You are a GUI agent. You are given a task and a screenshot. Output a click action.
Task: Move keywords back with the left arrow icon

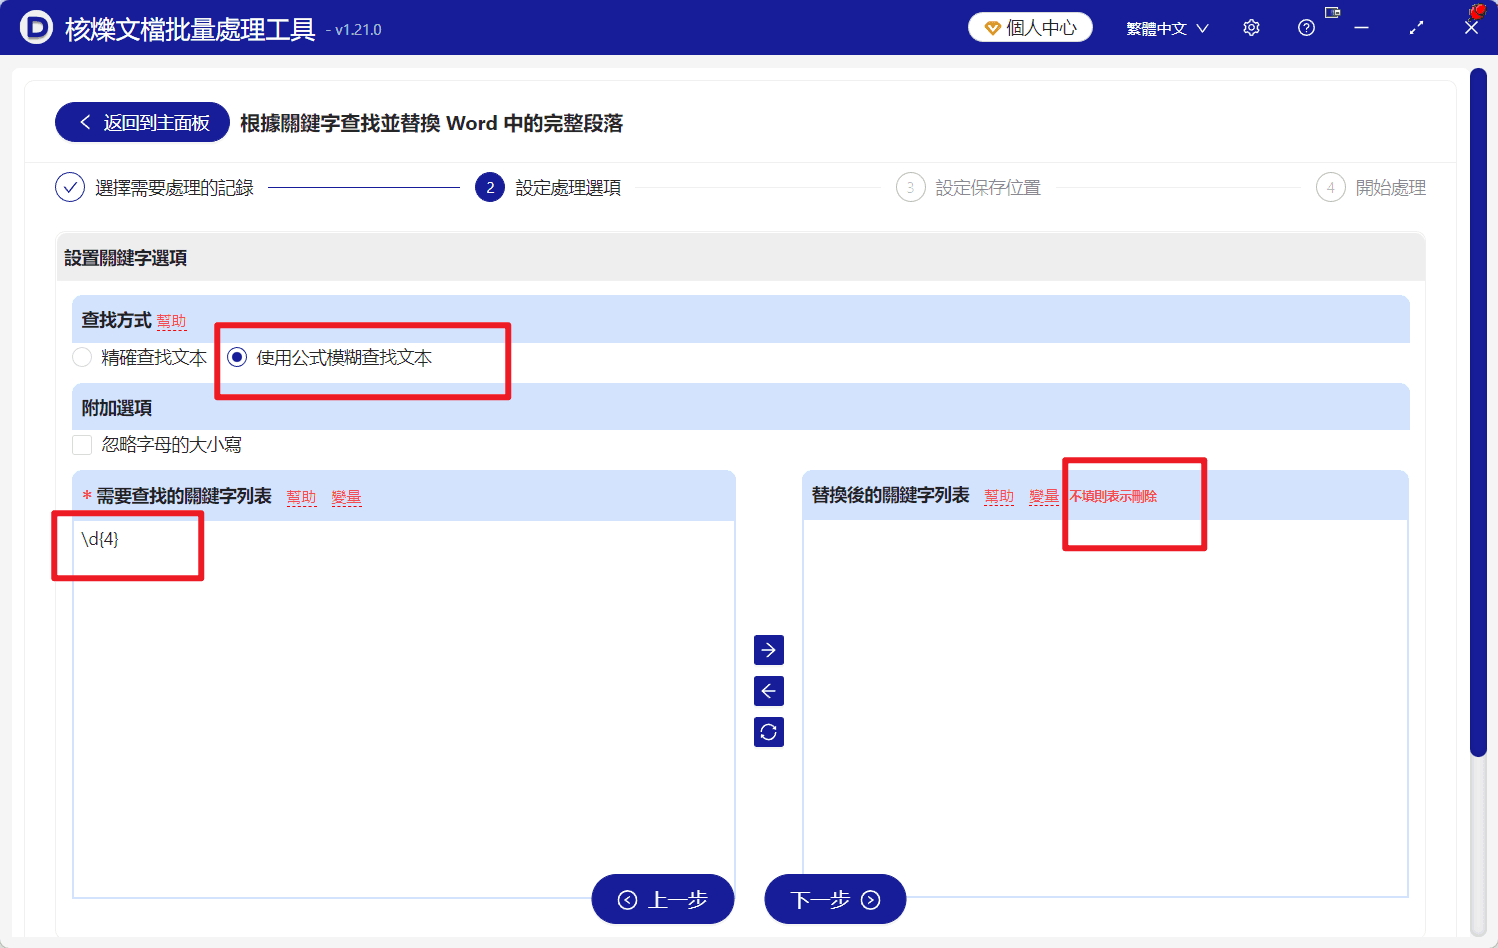pos(768,690)
